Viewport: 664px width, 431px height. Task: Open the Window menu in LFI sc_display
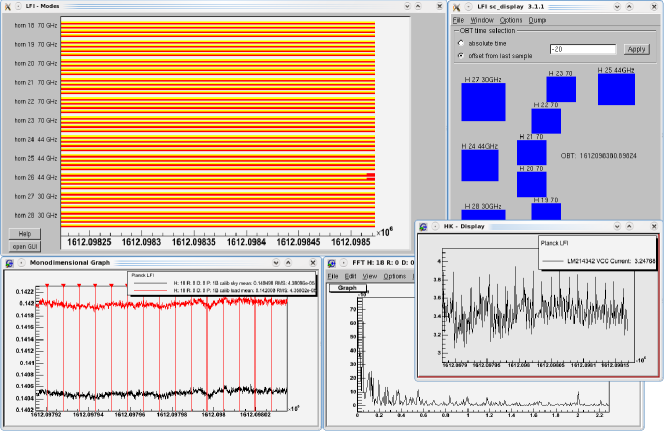(x=481, y=20)
